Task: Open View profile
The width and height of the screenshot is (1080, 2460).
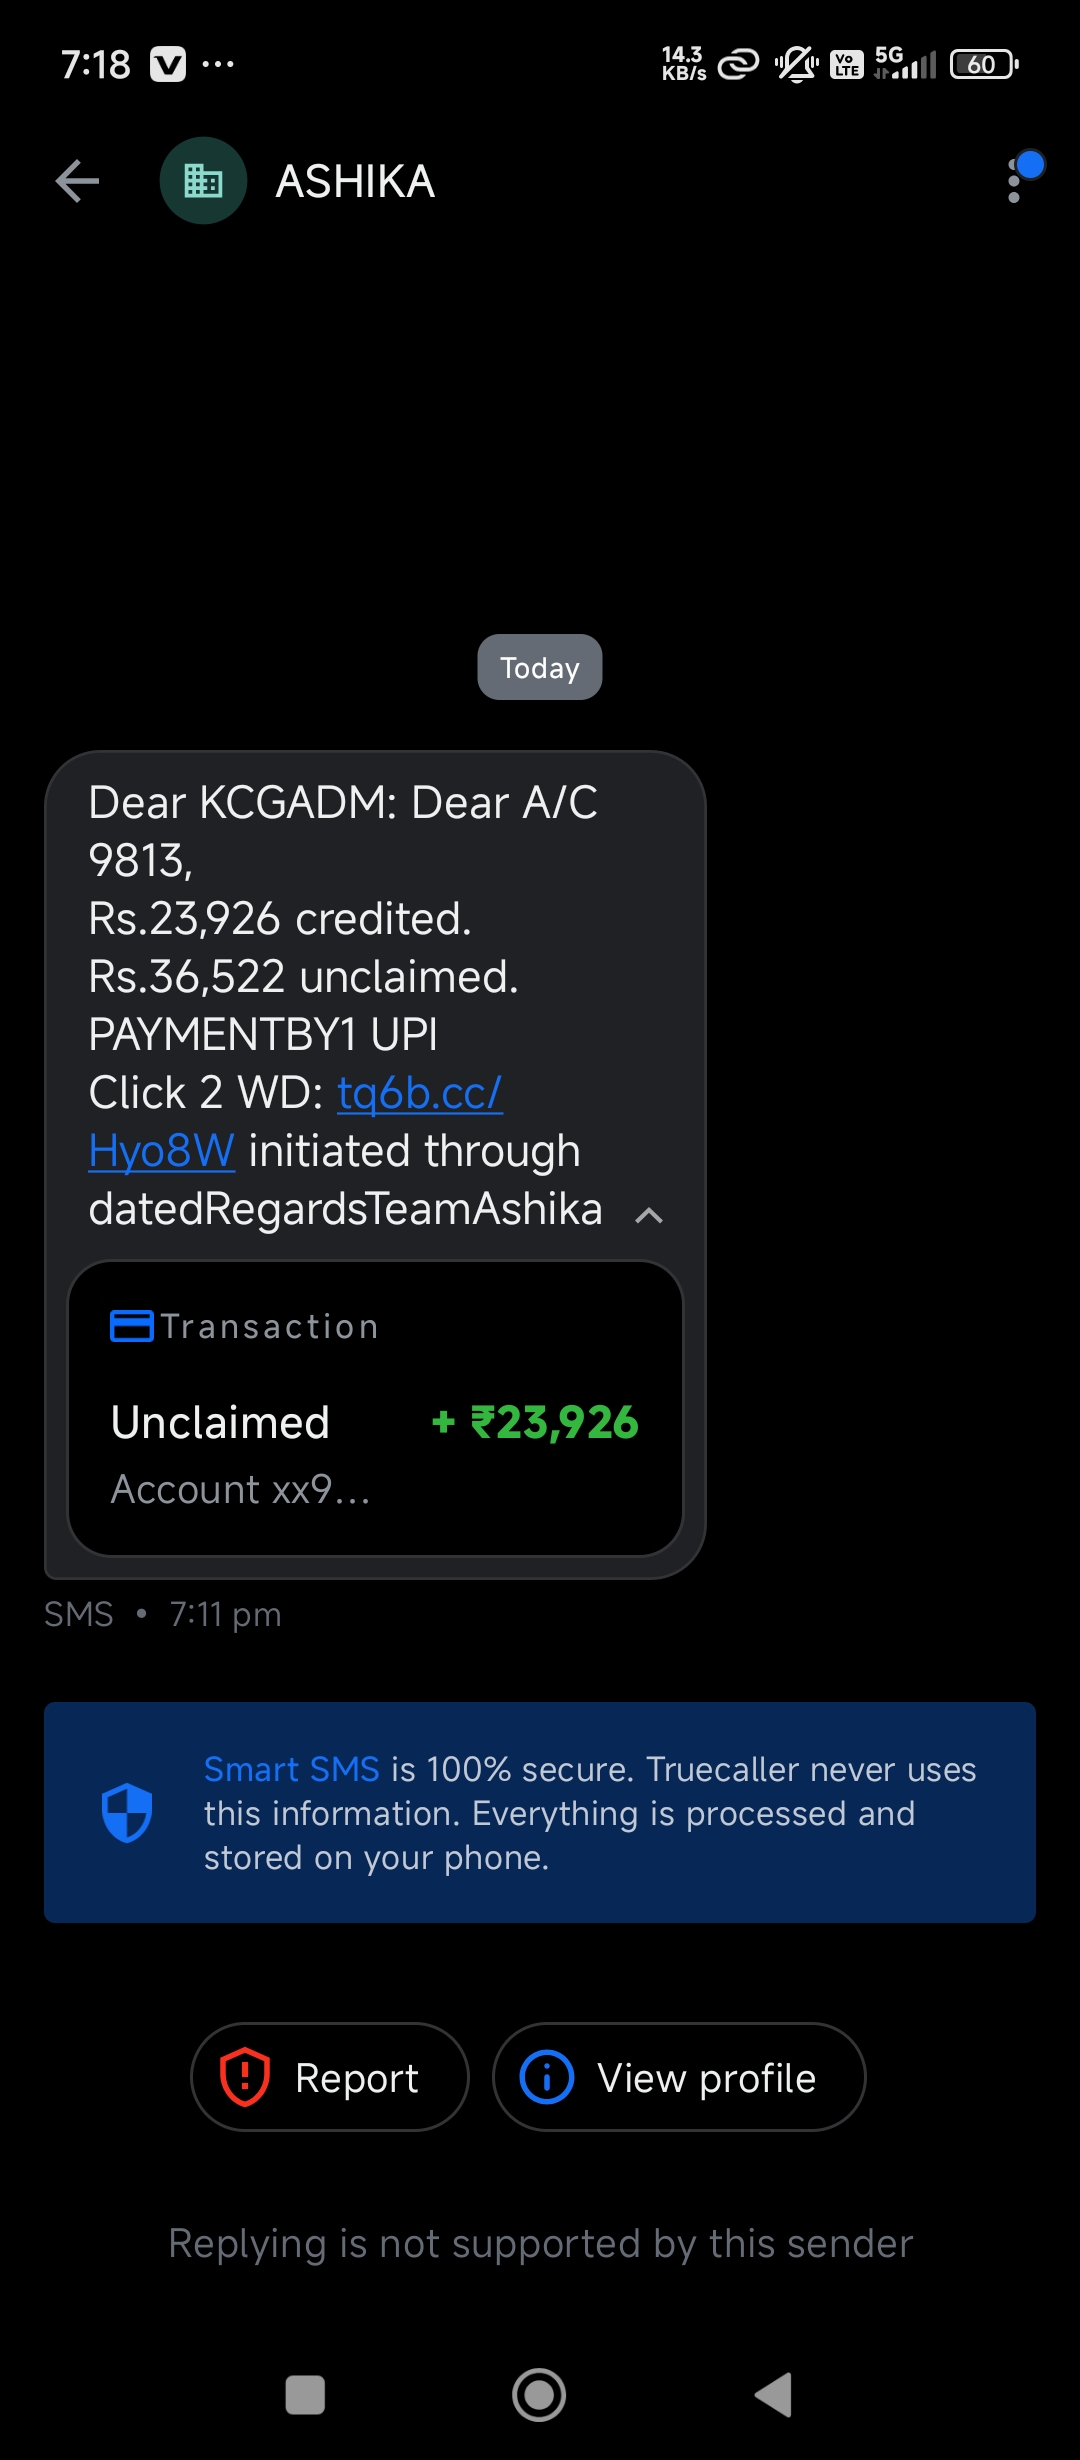Action: pos(679,2077)
